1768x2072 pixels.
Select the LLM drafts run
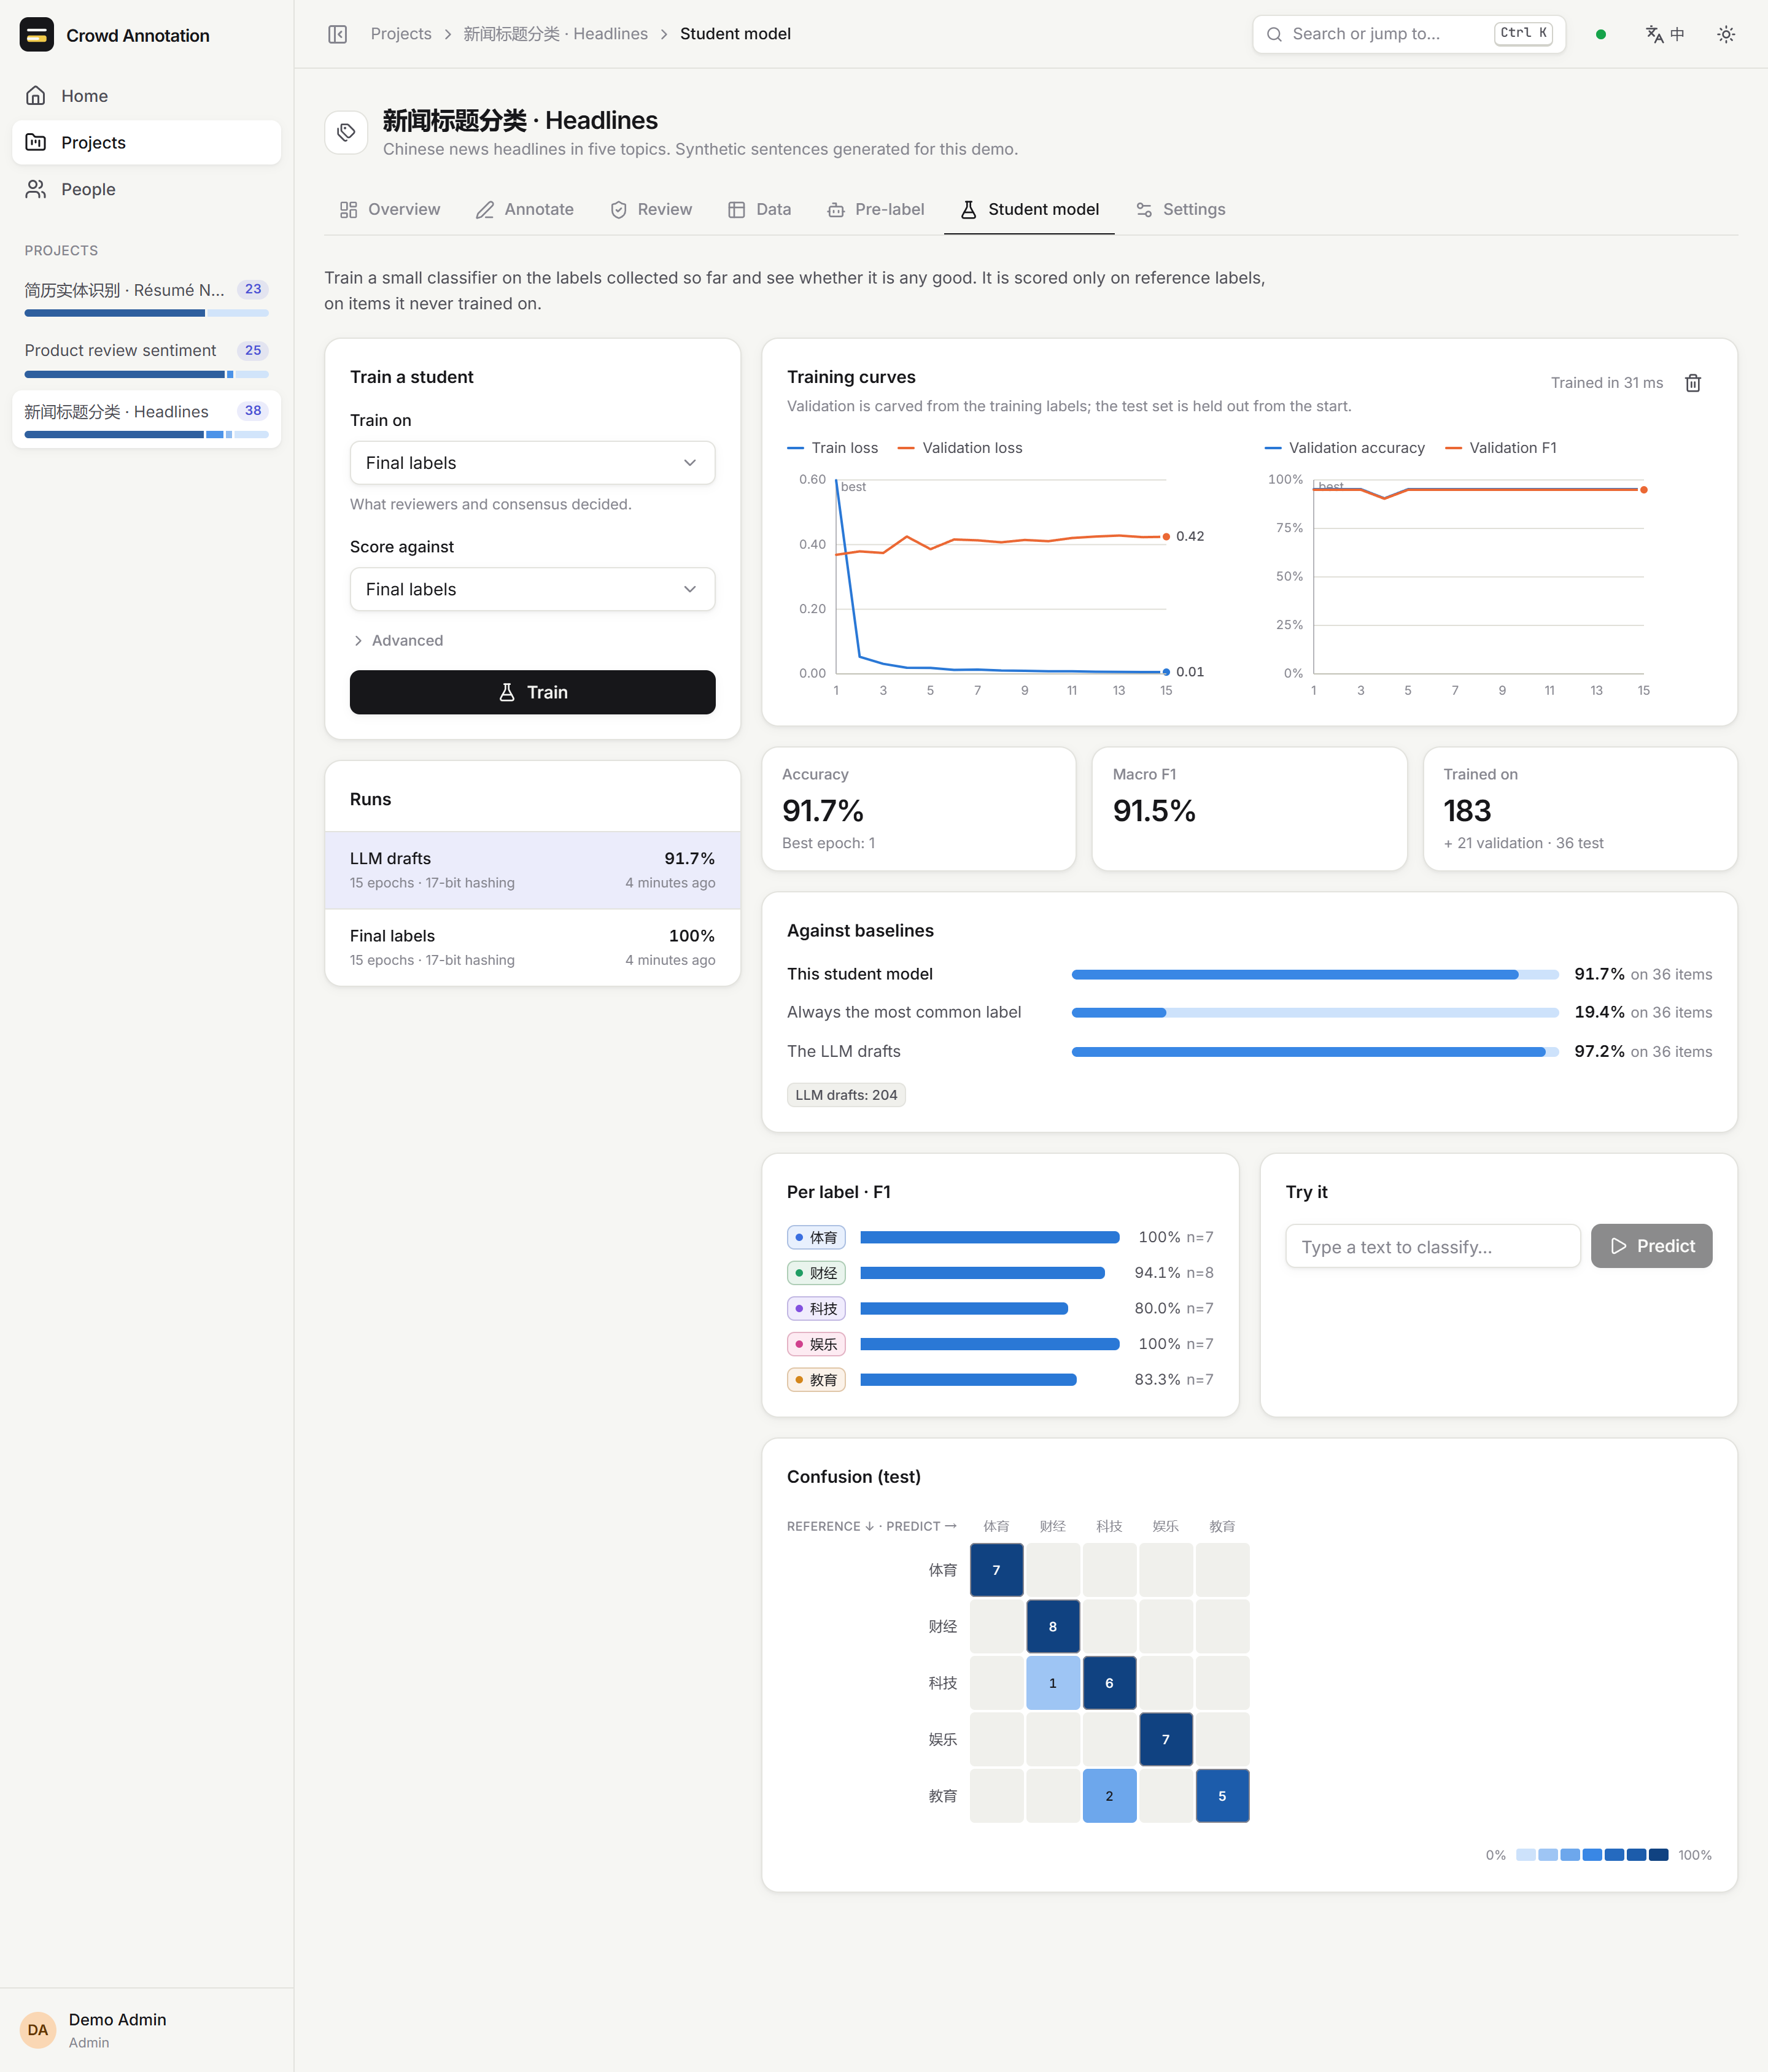coord(532,870)
